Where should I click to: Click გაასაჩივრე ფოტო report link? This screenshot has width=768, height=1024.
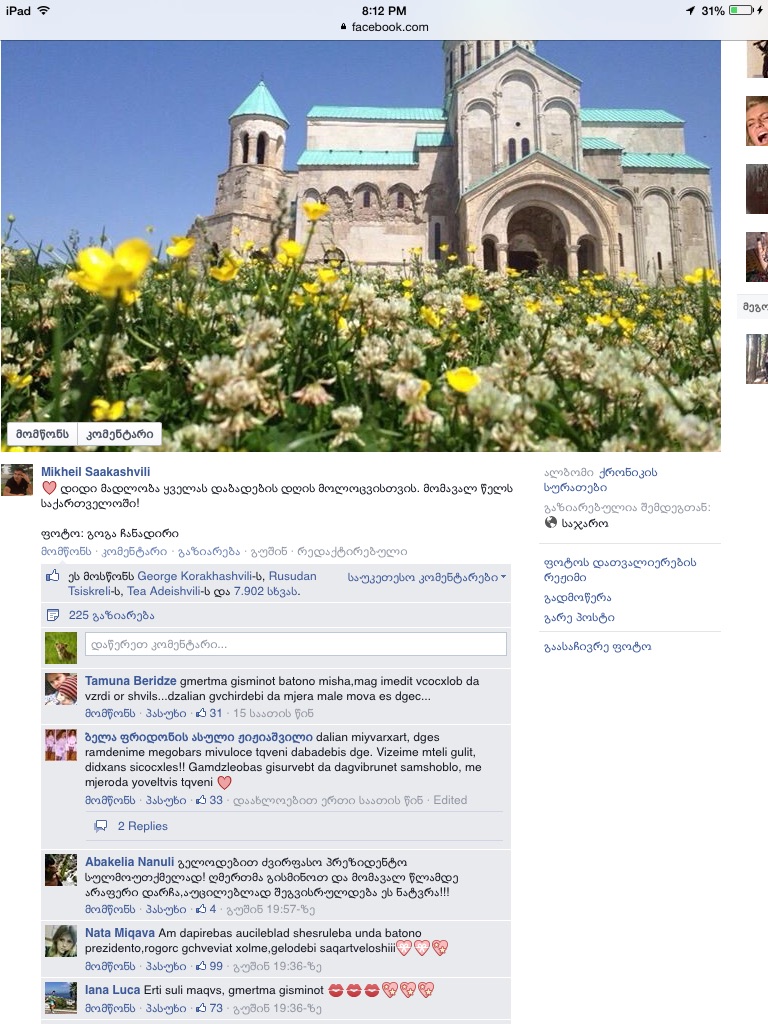598,647
